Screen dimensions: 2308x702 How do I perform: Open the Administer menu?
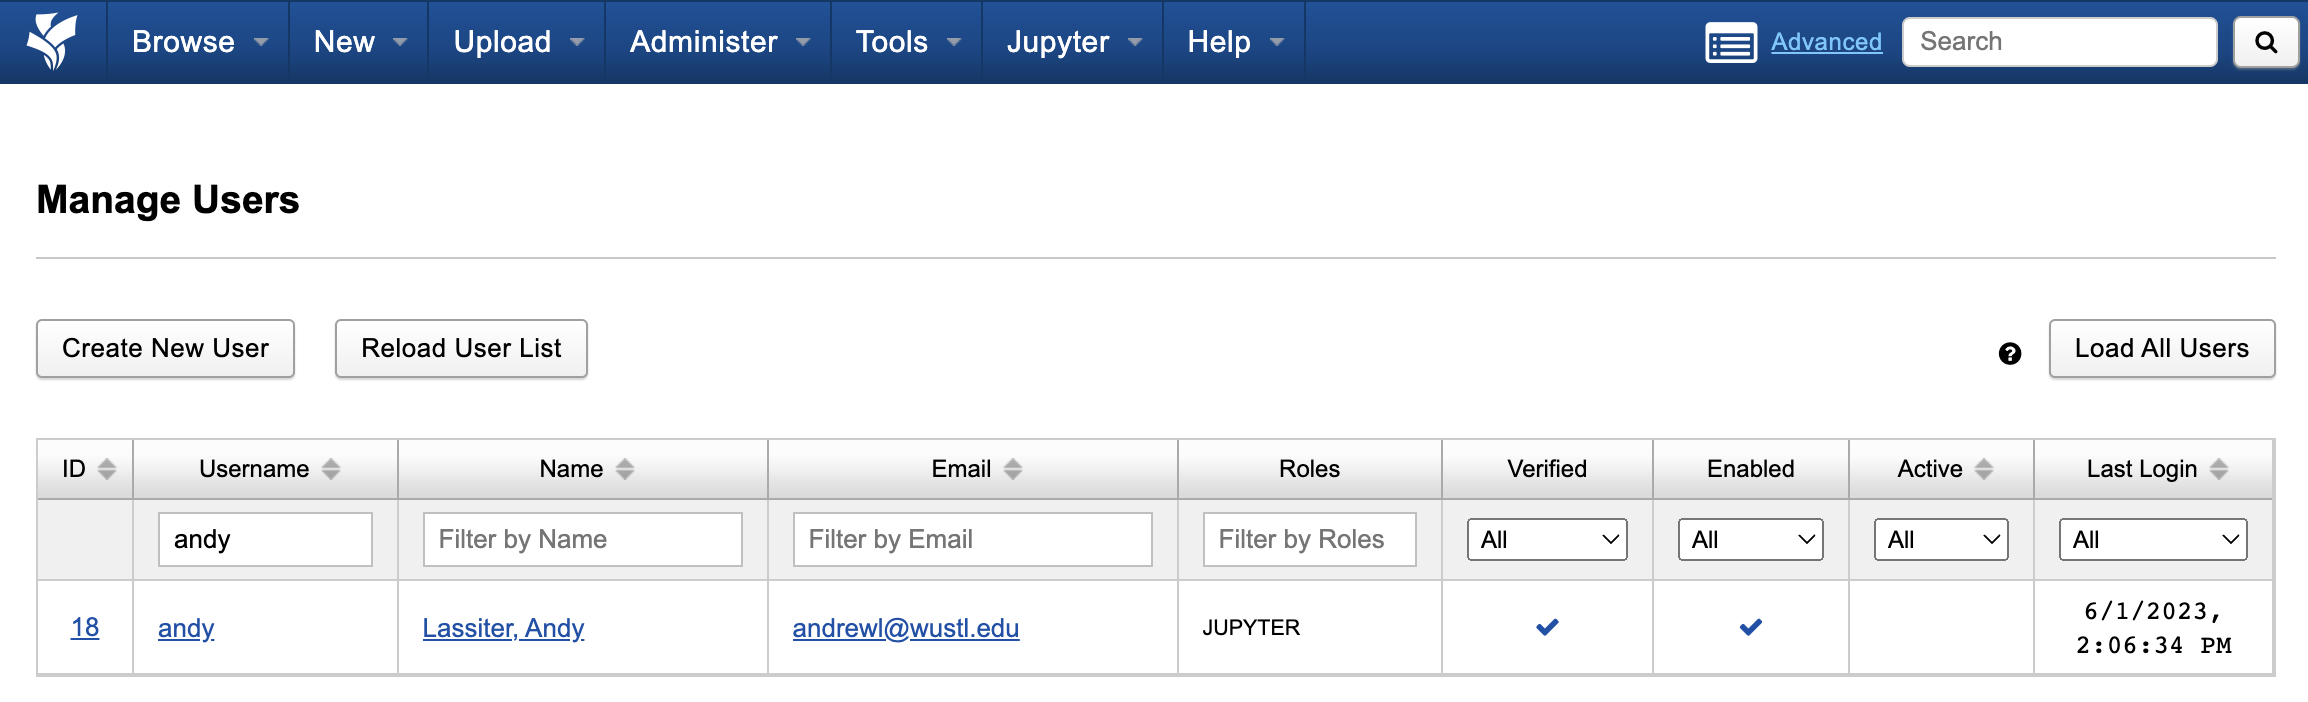click(x=718, y=42)
